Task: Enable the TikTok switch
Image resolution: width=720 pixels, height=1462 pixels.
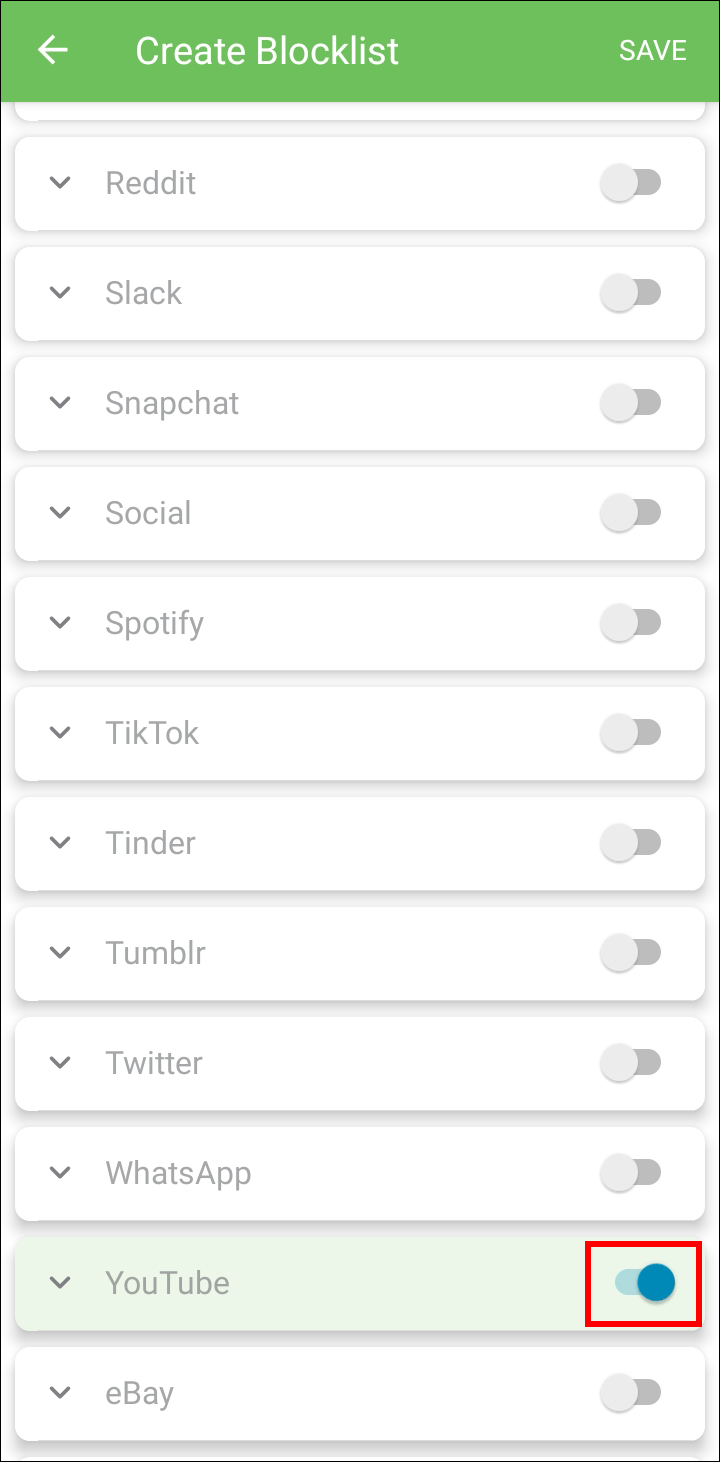Action: tap(631, 733)
